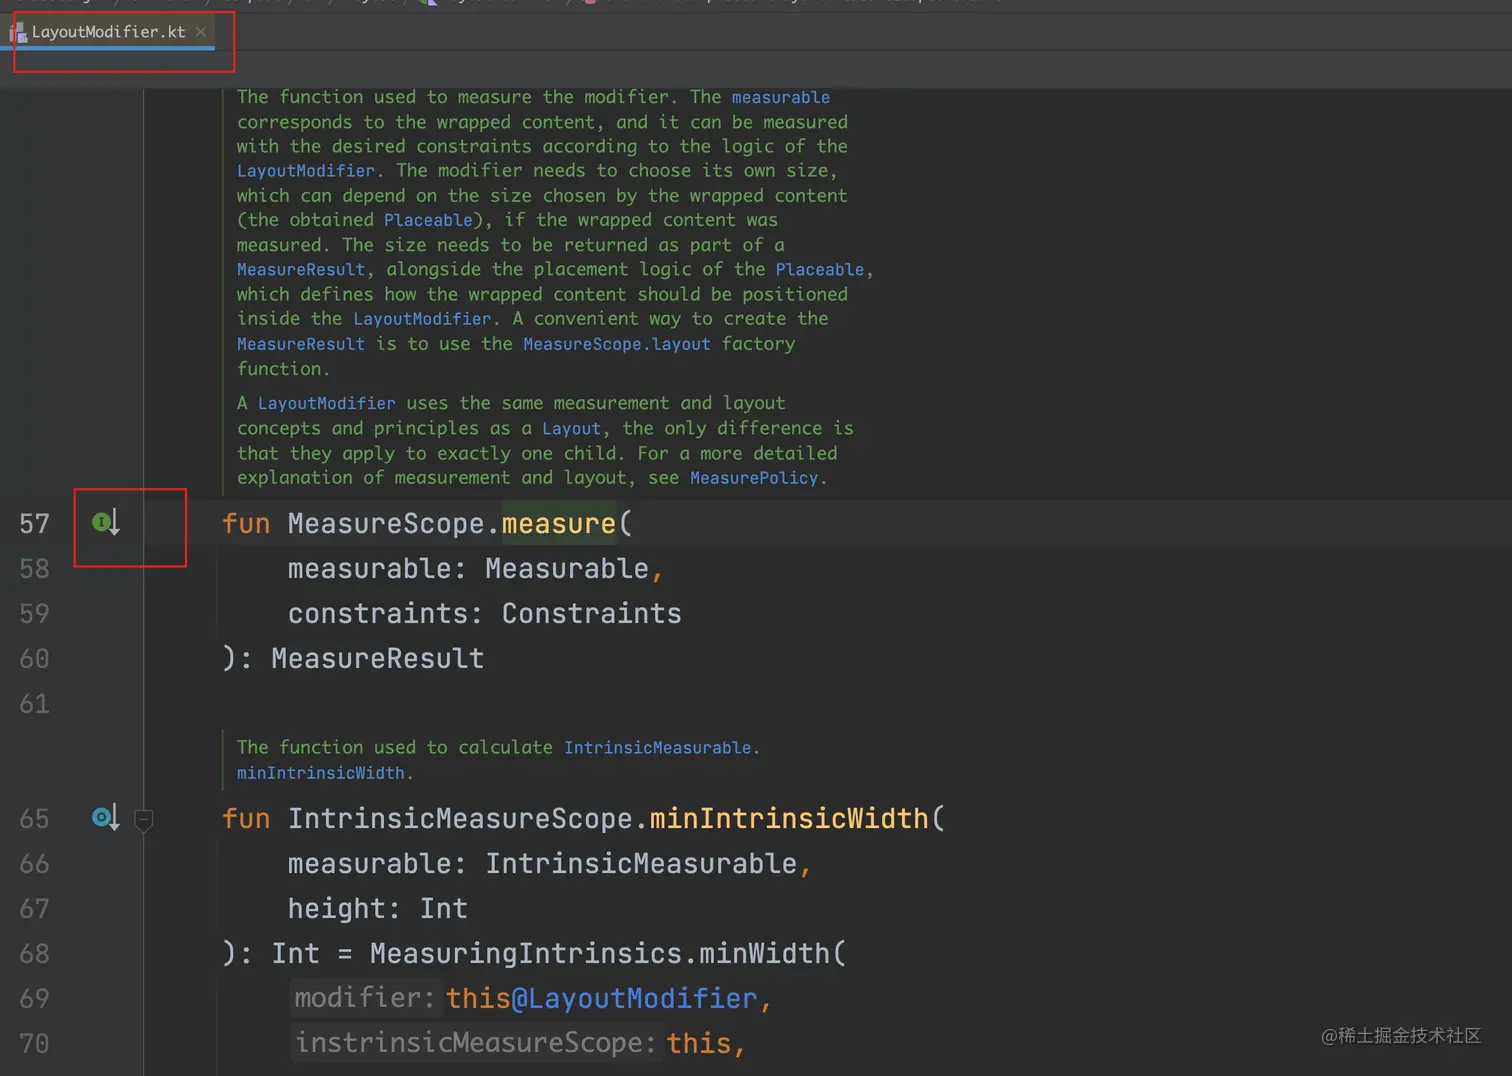The height and width of the screenshot is (1076, 1512).
Task: Collapse the minIntrinsicWidth function using fold marker
Action: point(144,820)
